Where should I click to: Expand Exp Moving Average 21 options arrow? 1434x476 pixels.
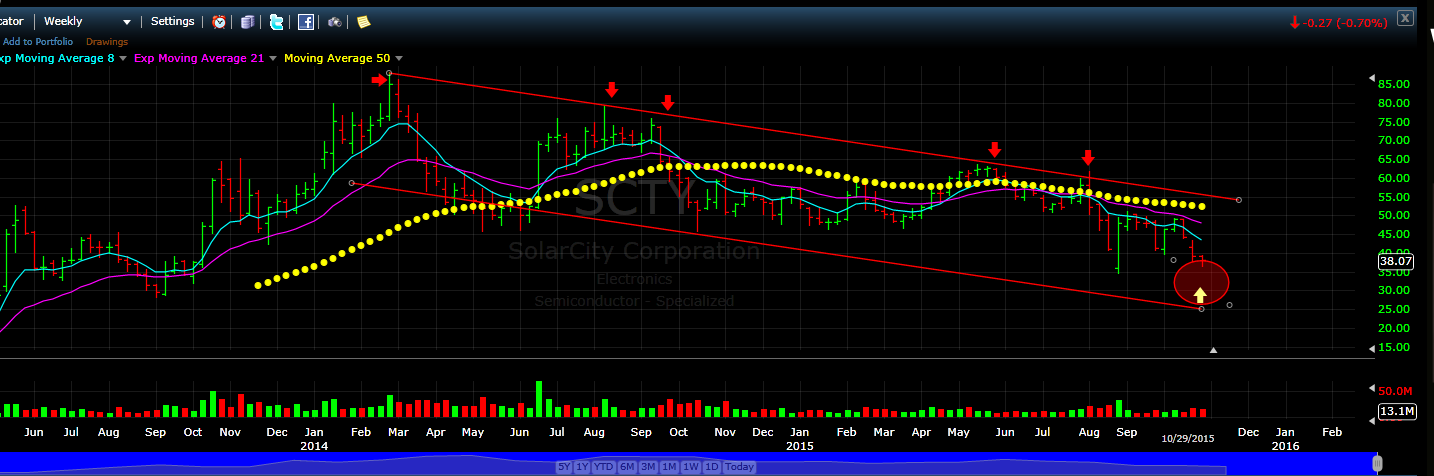point(273,59)
